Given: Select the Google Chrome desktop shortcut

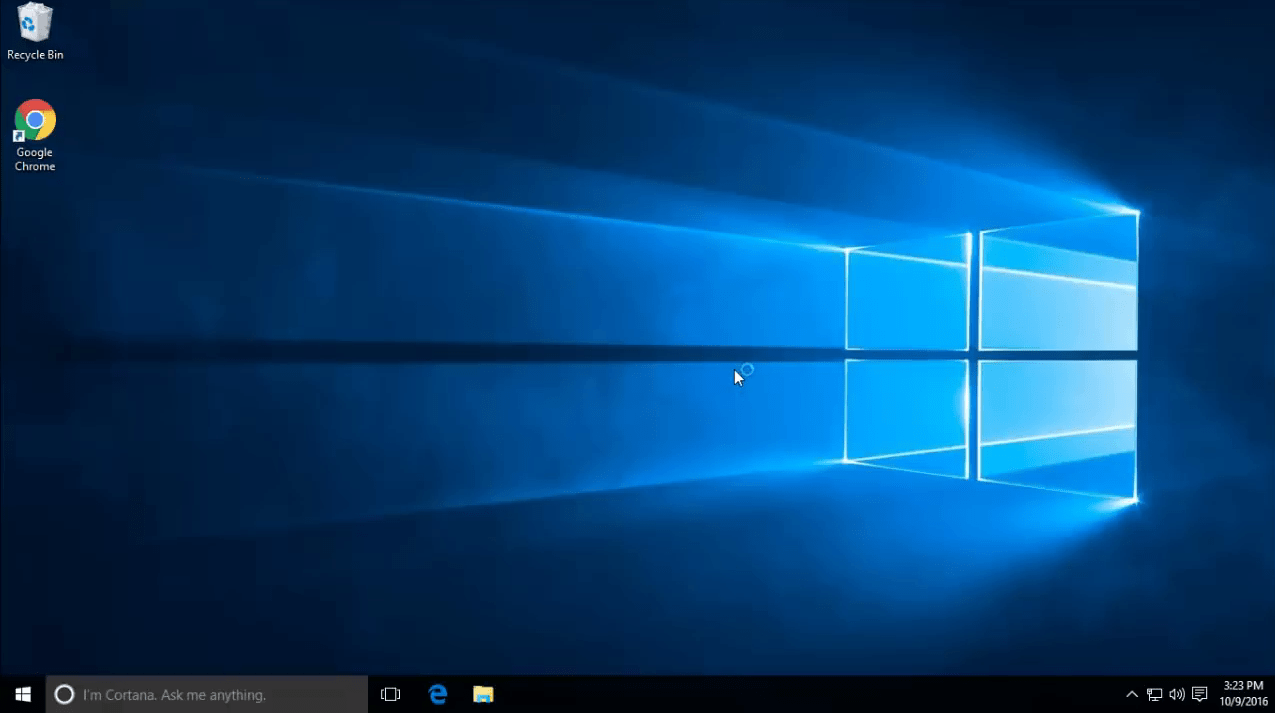Looking at the screenshot, I should tap(35, 136).
